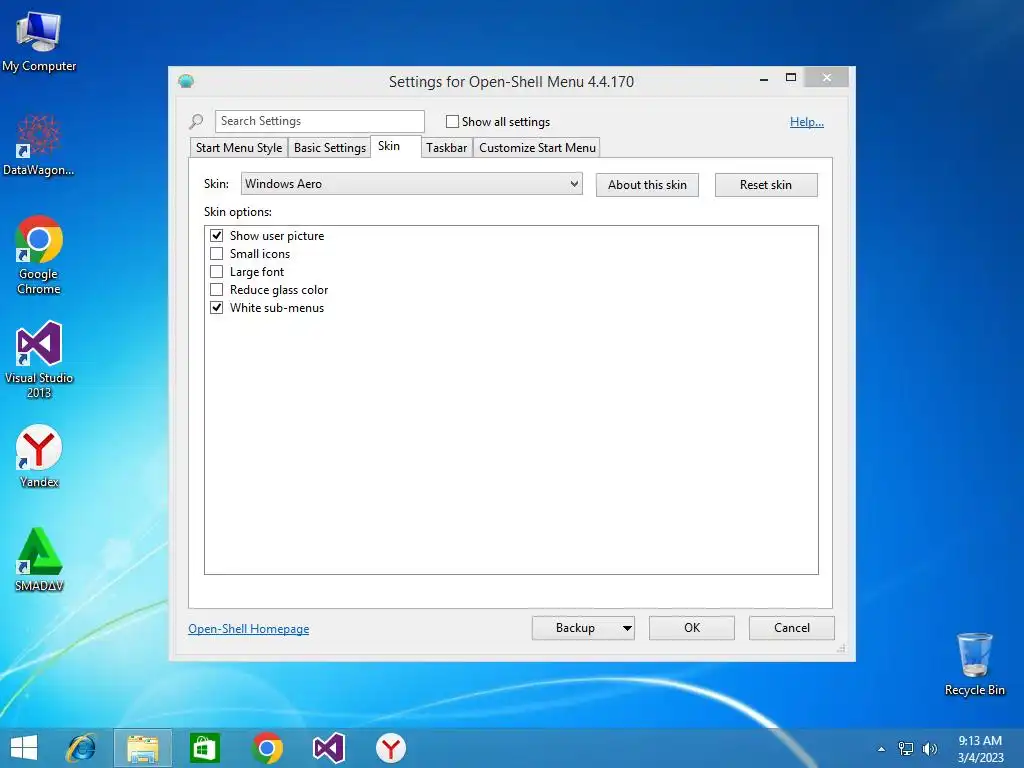Minimize the Open-Shell settings window
The height and width of the screenshot is (768, 1024).
click(764, 78)
